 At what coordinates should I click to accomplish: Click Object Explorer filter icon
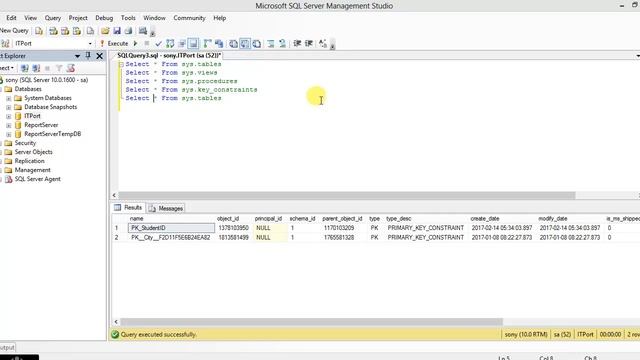click(x=59, y=68)
